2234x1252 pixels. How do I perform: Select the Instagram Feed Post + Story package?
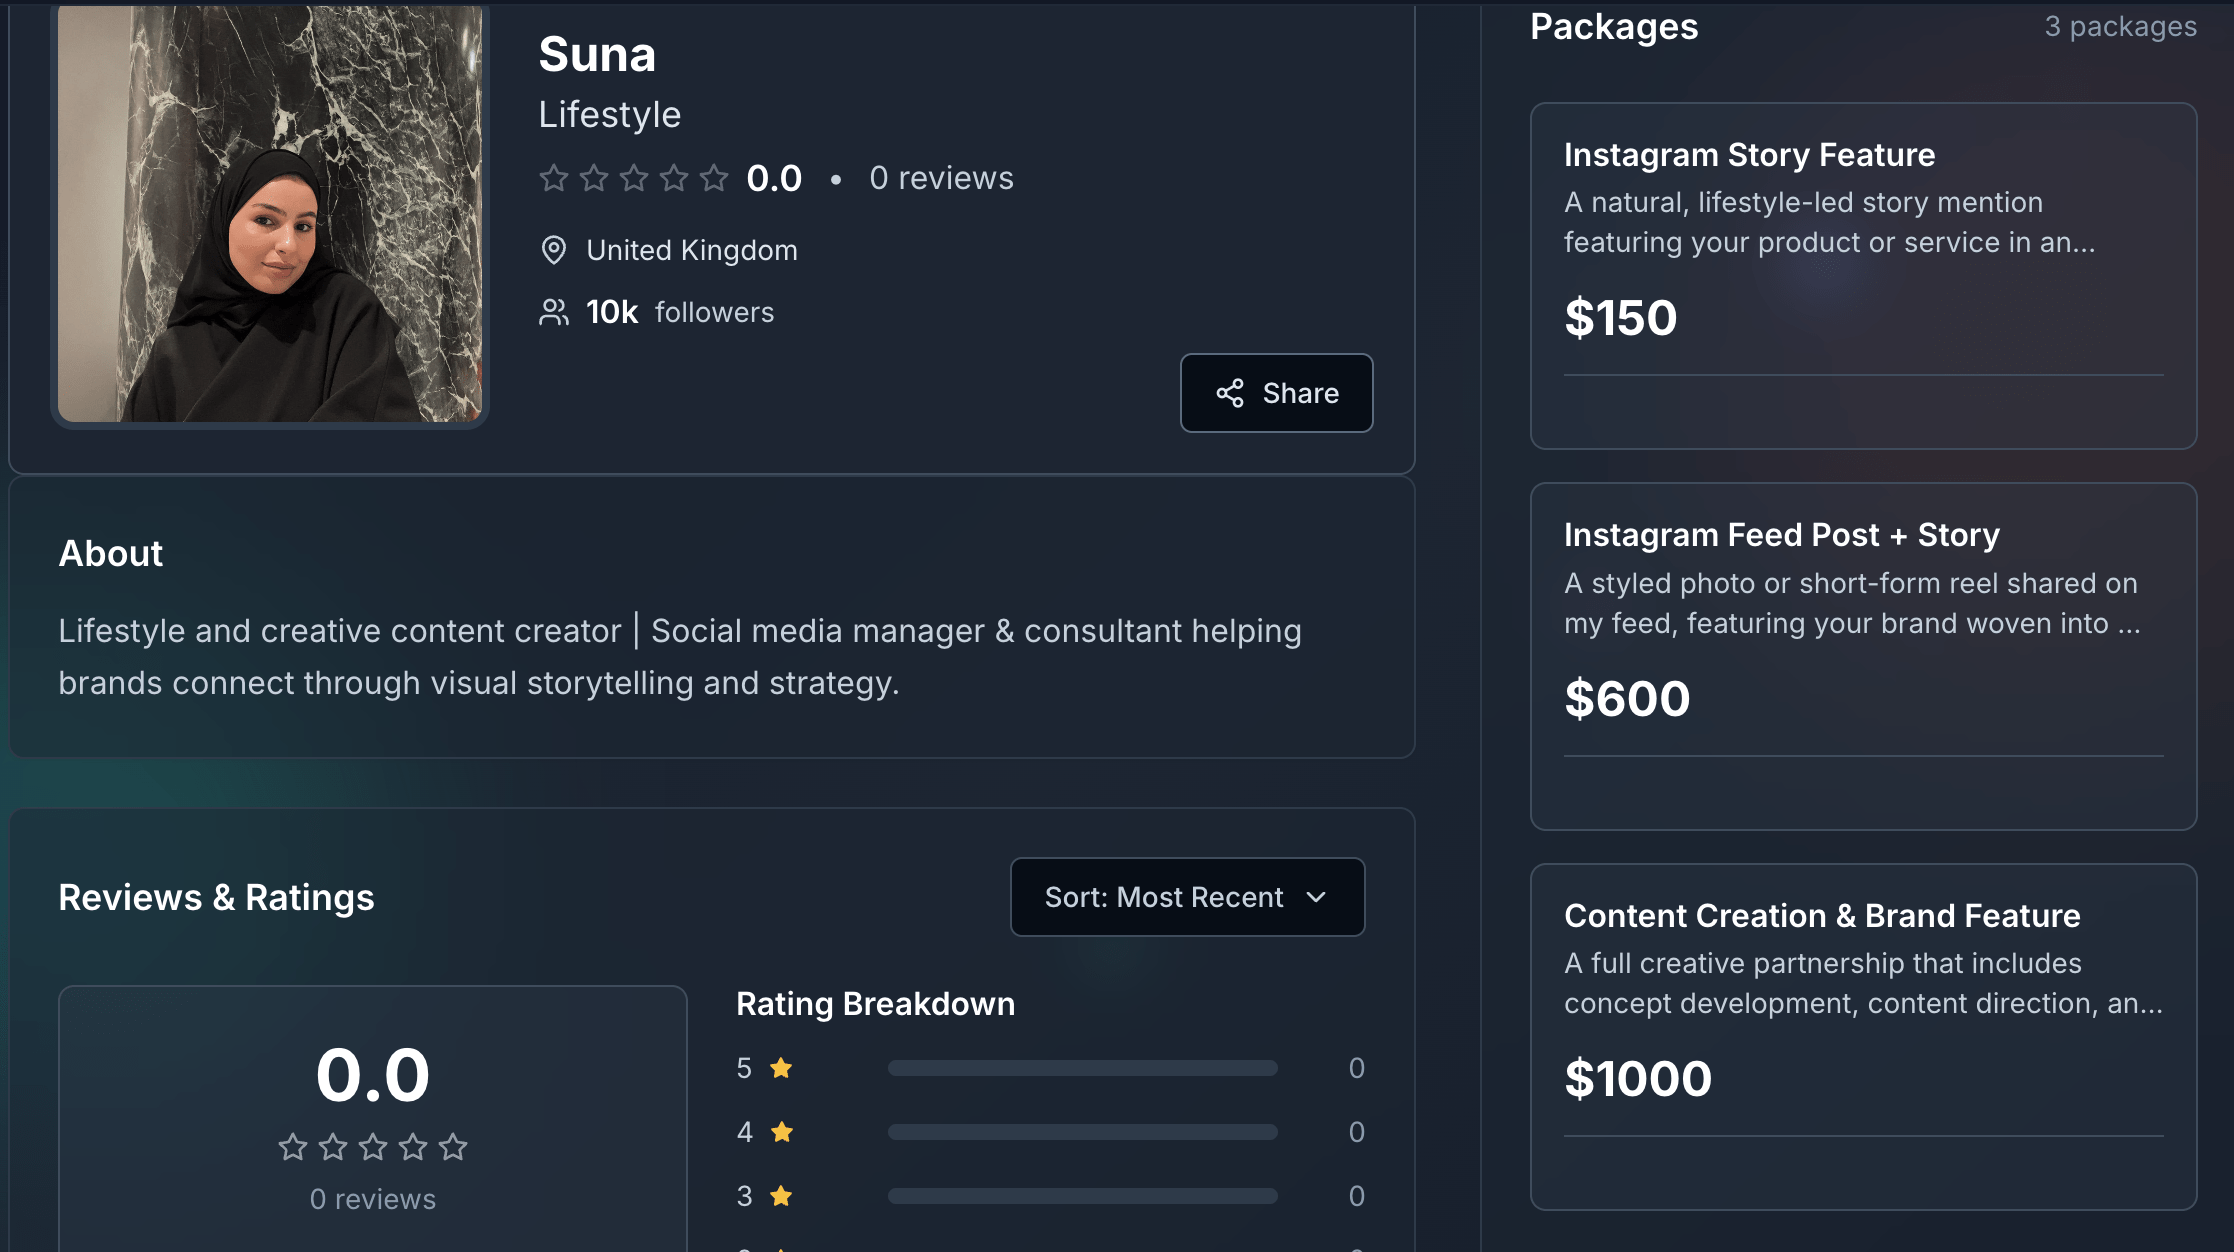click(x=1862, y=656)
